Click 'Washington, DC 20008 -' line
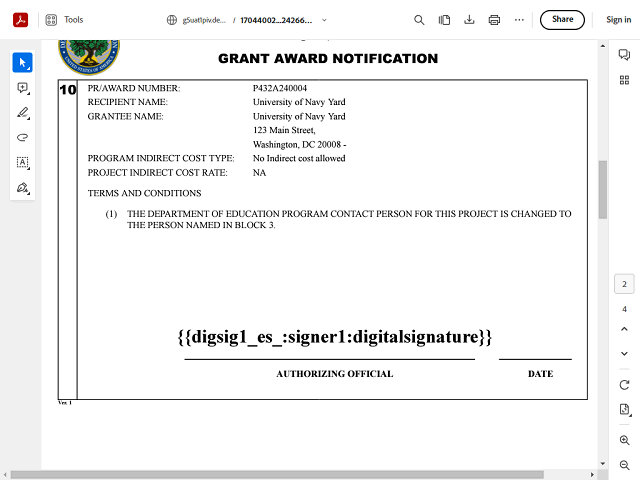This screenshot has width=640, height=480. [x=299, y=144]
